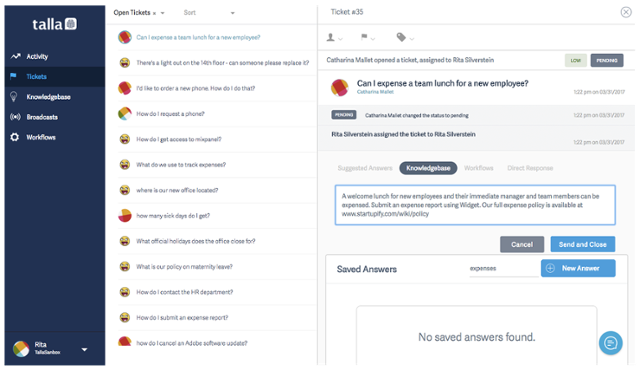This screenshot has height=371, width=640.
Task: Open ticket 'What do we use to track expenses?'
Action: pos(181,165)
